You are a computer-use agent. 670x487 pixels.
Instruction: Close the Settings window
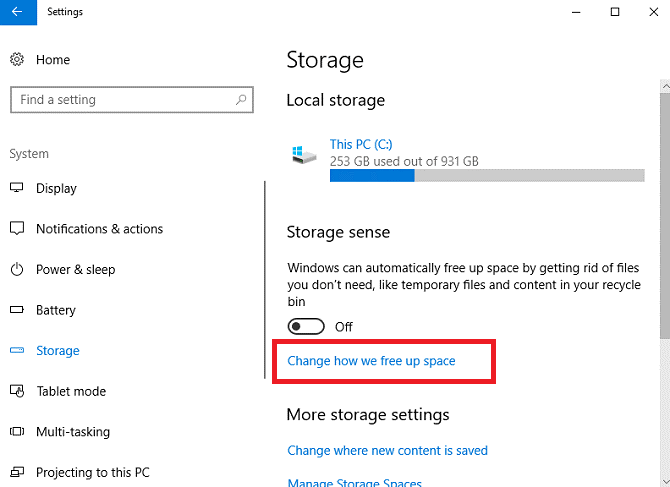tap(653, 12)
